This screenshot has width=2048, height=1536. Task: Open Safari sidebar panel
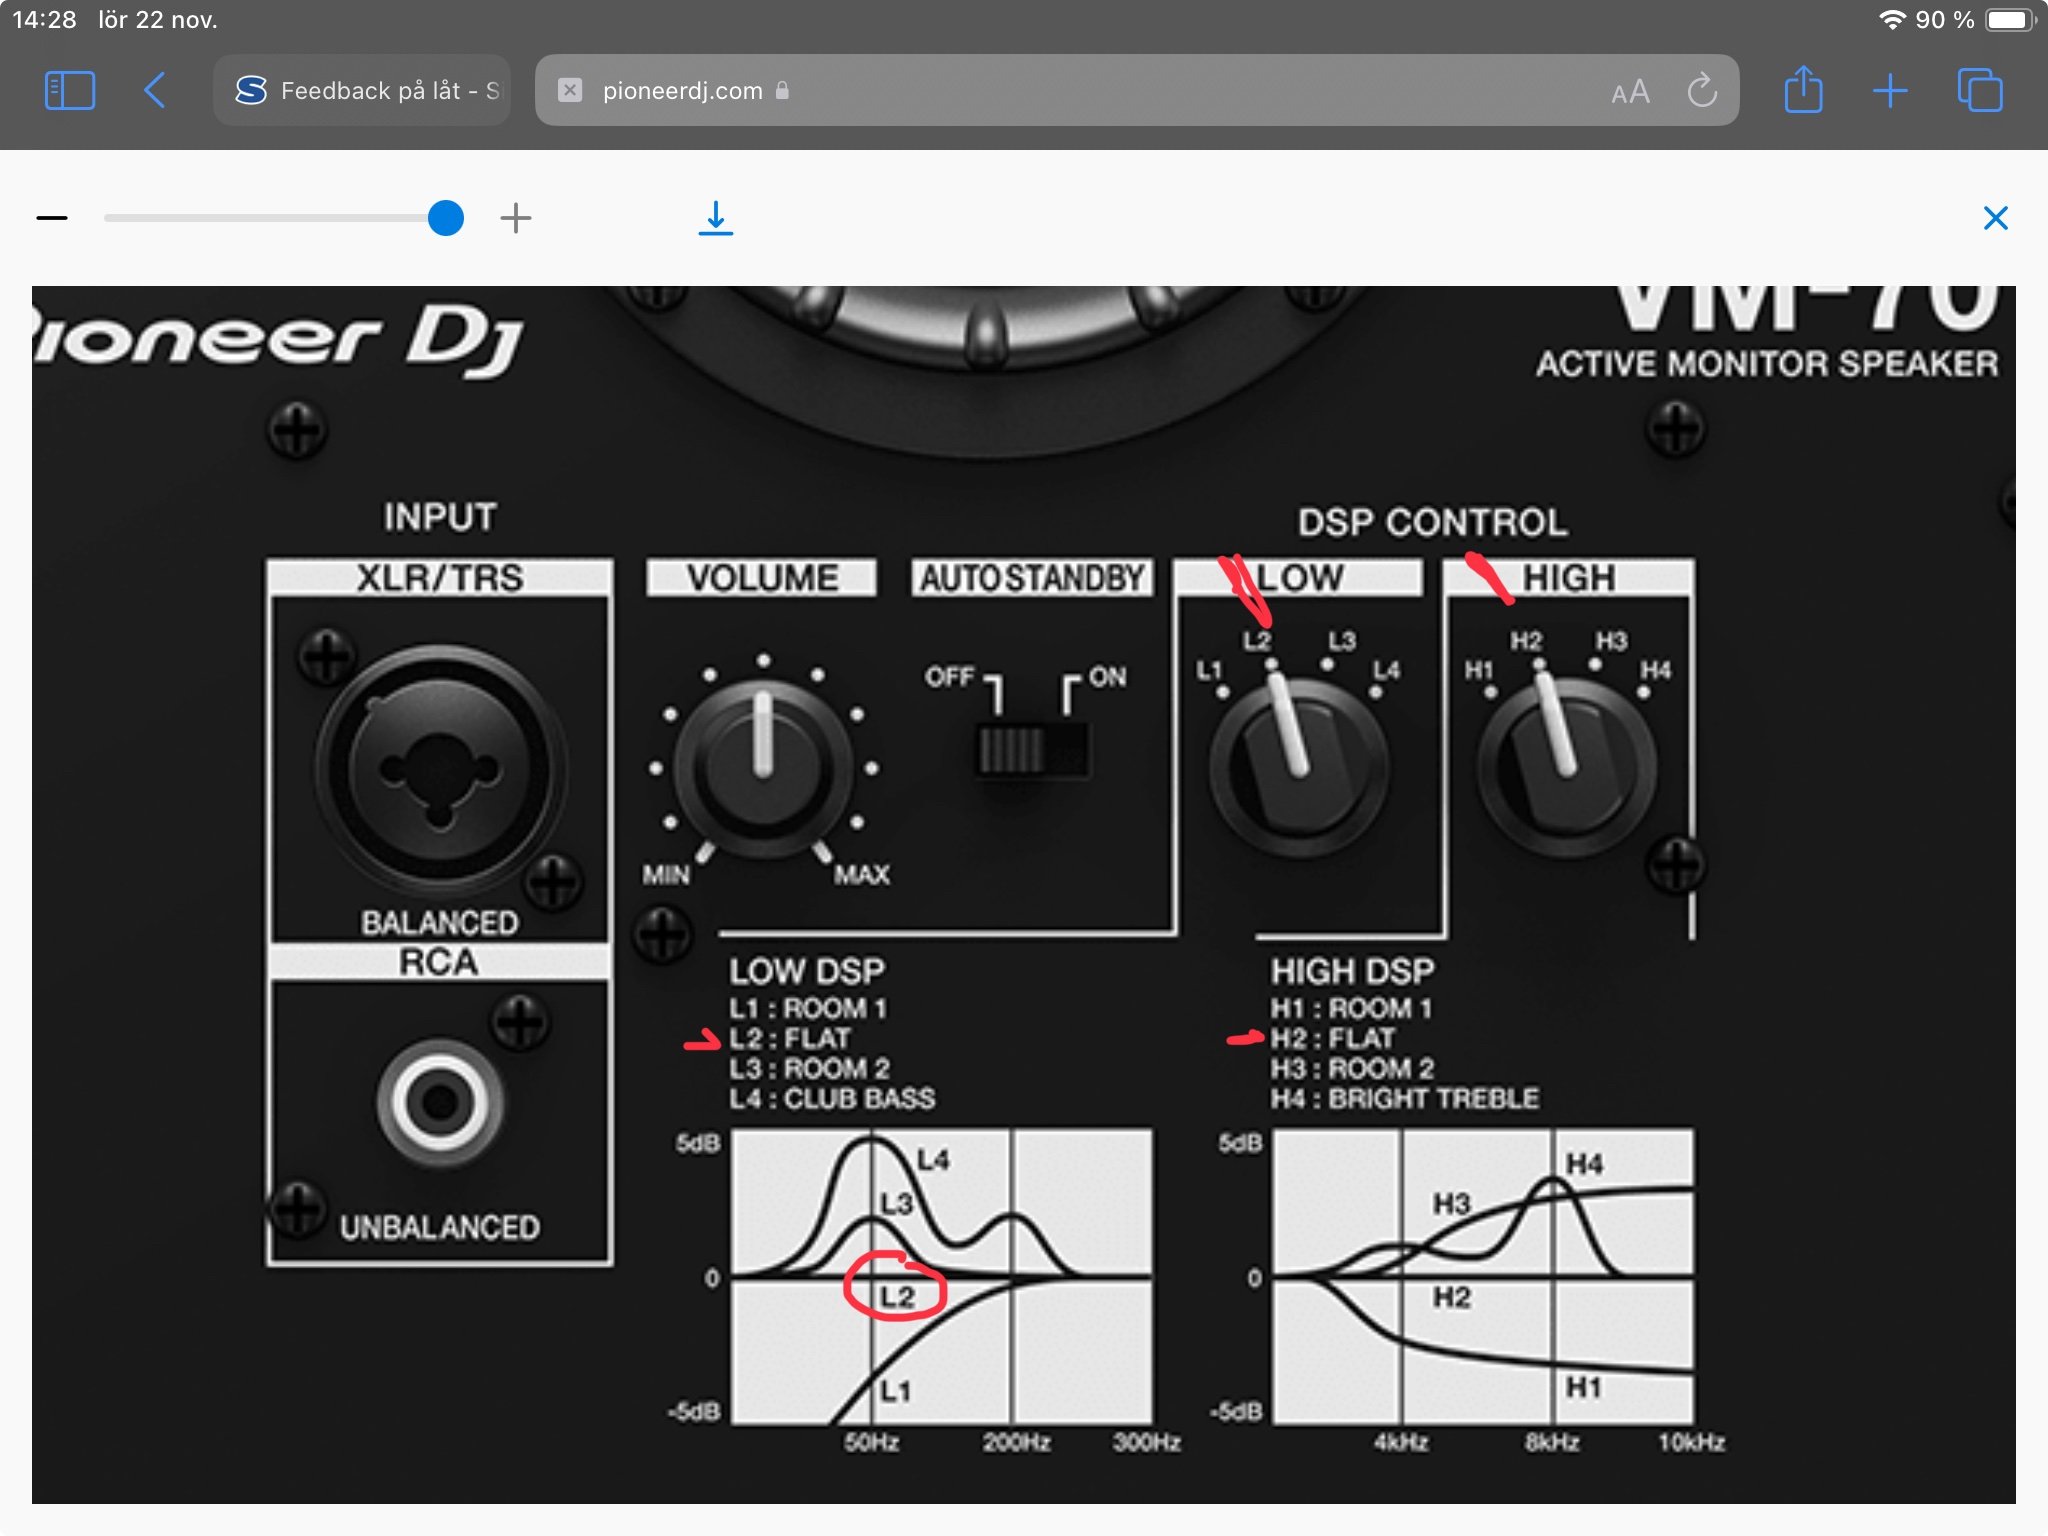70,90
